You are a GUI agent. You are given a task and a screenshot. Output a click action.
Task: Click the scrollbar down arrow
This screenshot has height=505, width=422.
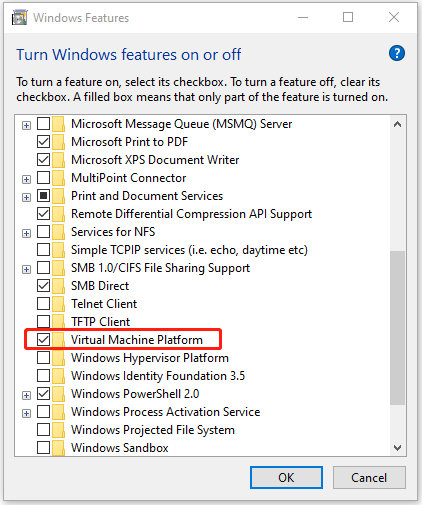click(x=397, y=448)
